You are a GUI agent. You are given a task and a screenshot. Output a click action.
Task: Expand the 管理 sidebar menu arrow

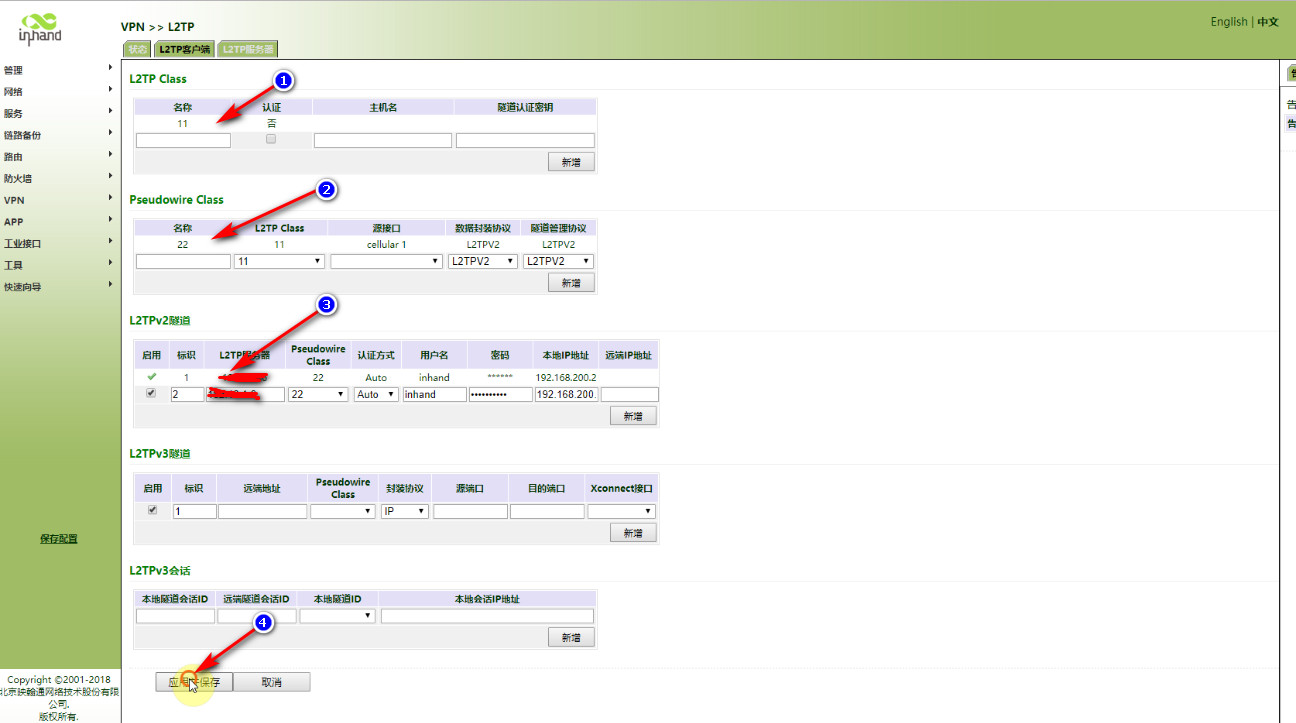point(110,69)
